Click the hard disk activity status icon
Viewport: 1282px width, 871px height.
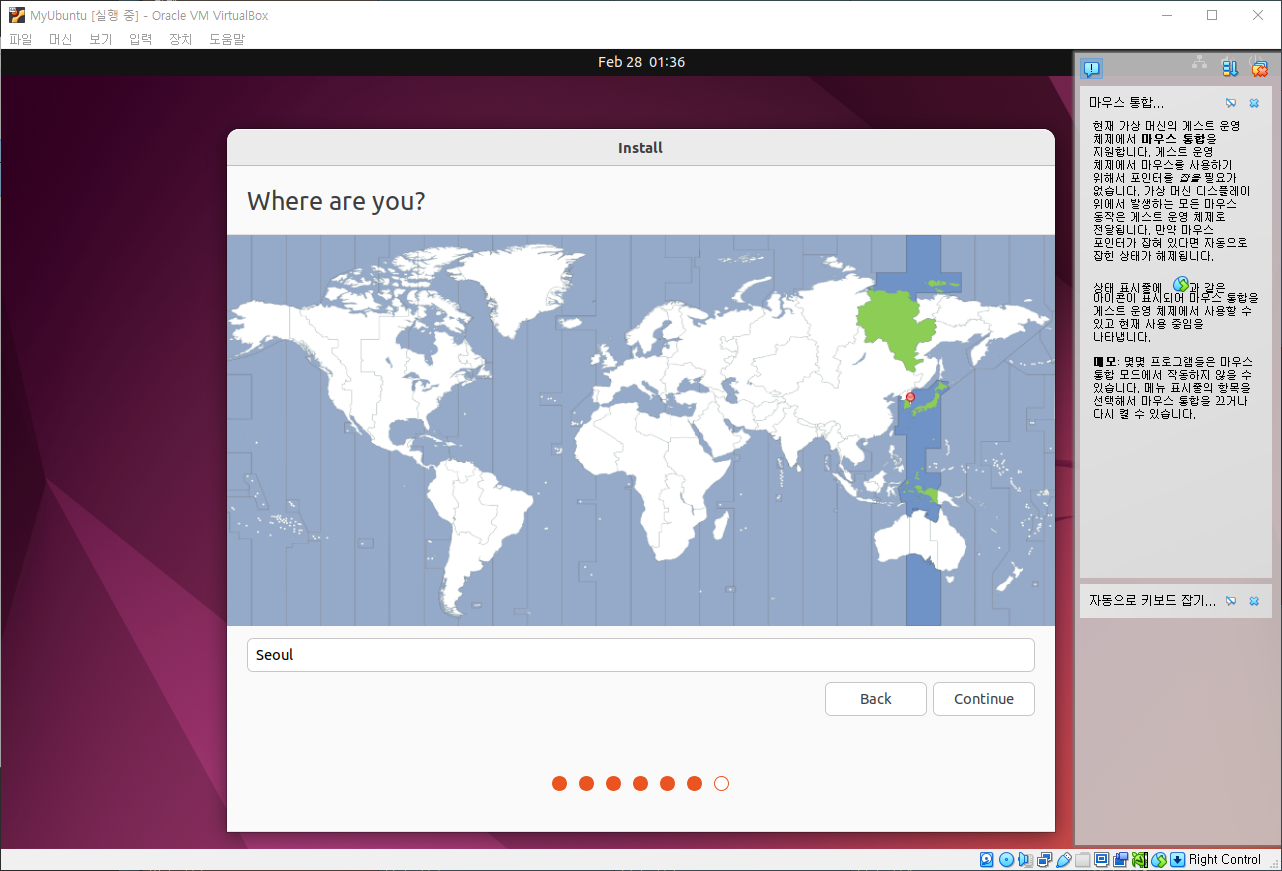click(x=987, y=860)
